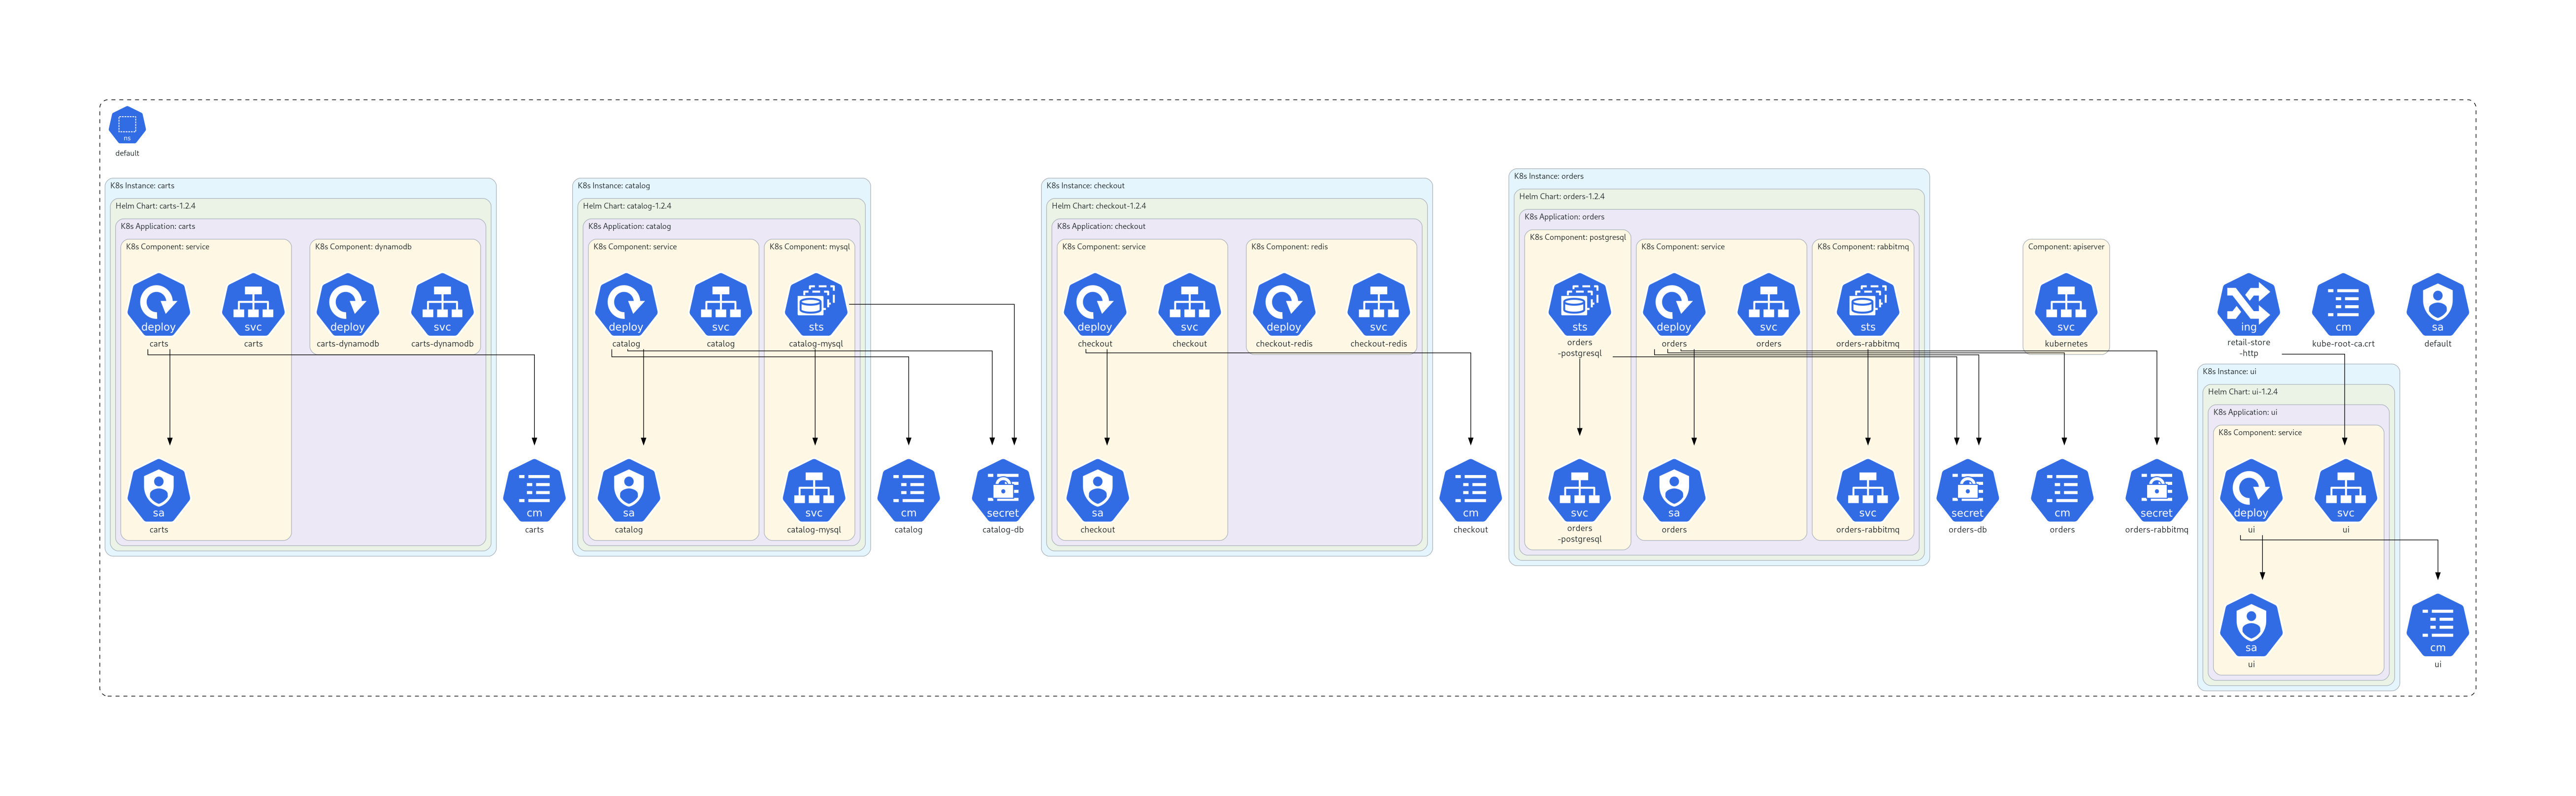Click the catalog service account icon
This screenshot has height=796, width=2576.
point(628,491)
